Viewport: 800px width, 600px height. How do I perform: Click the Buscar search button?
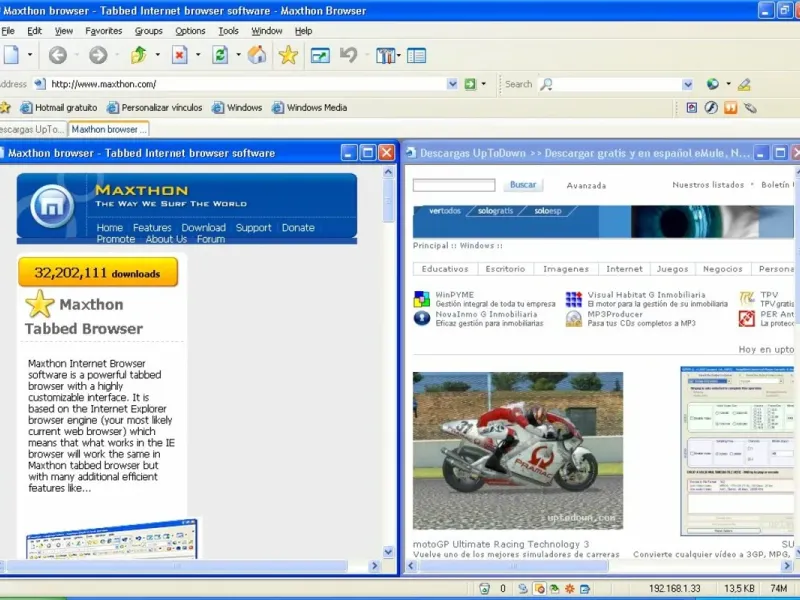pyautogui.click(x=523, y=185)
